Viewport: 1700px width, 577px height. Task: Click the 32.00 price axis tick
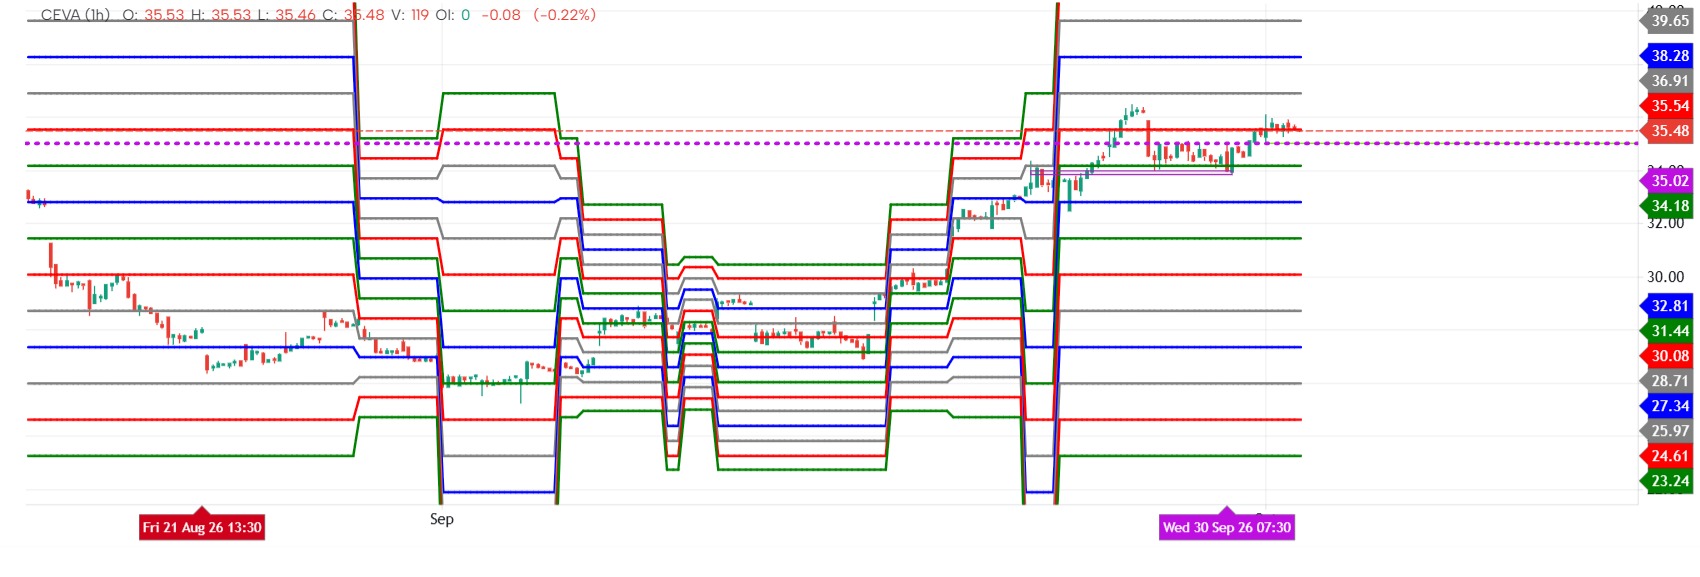coord(1665,224)
